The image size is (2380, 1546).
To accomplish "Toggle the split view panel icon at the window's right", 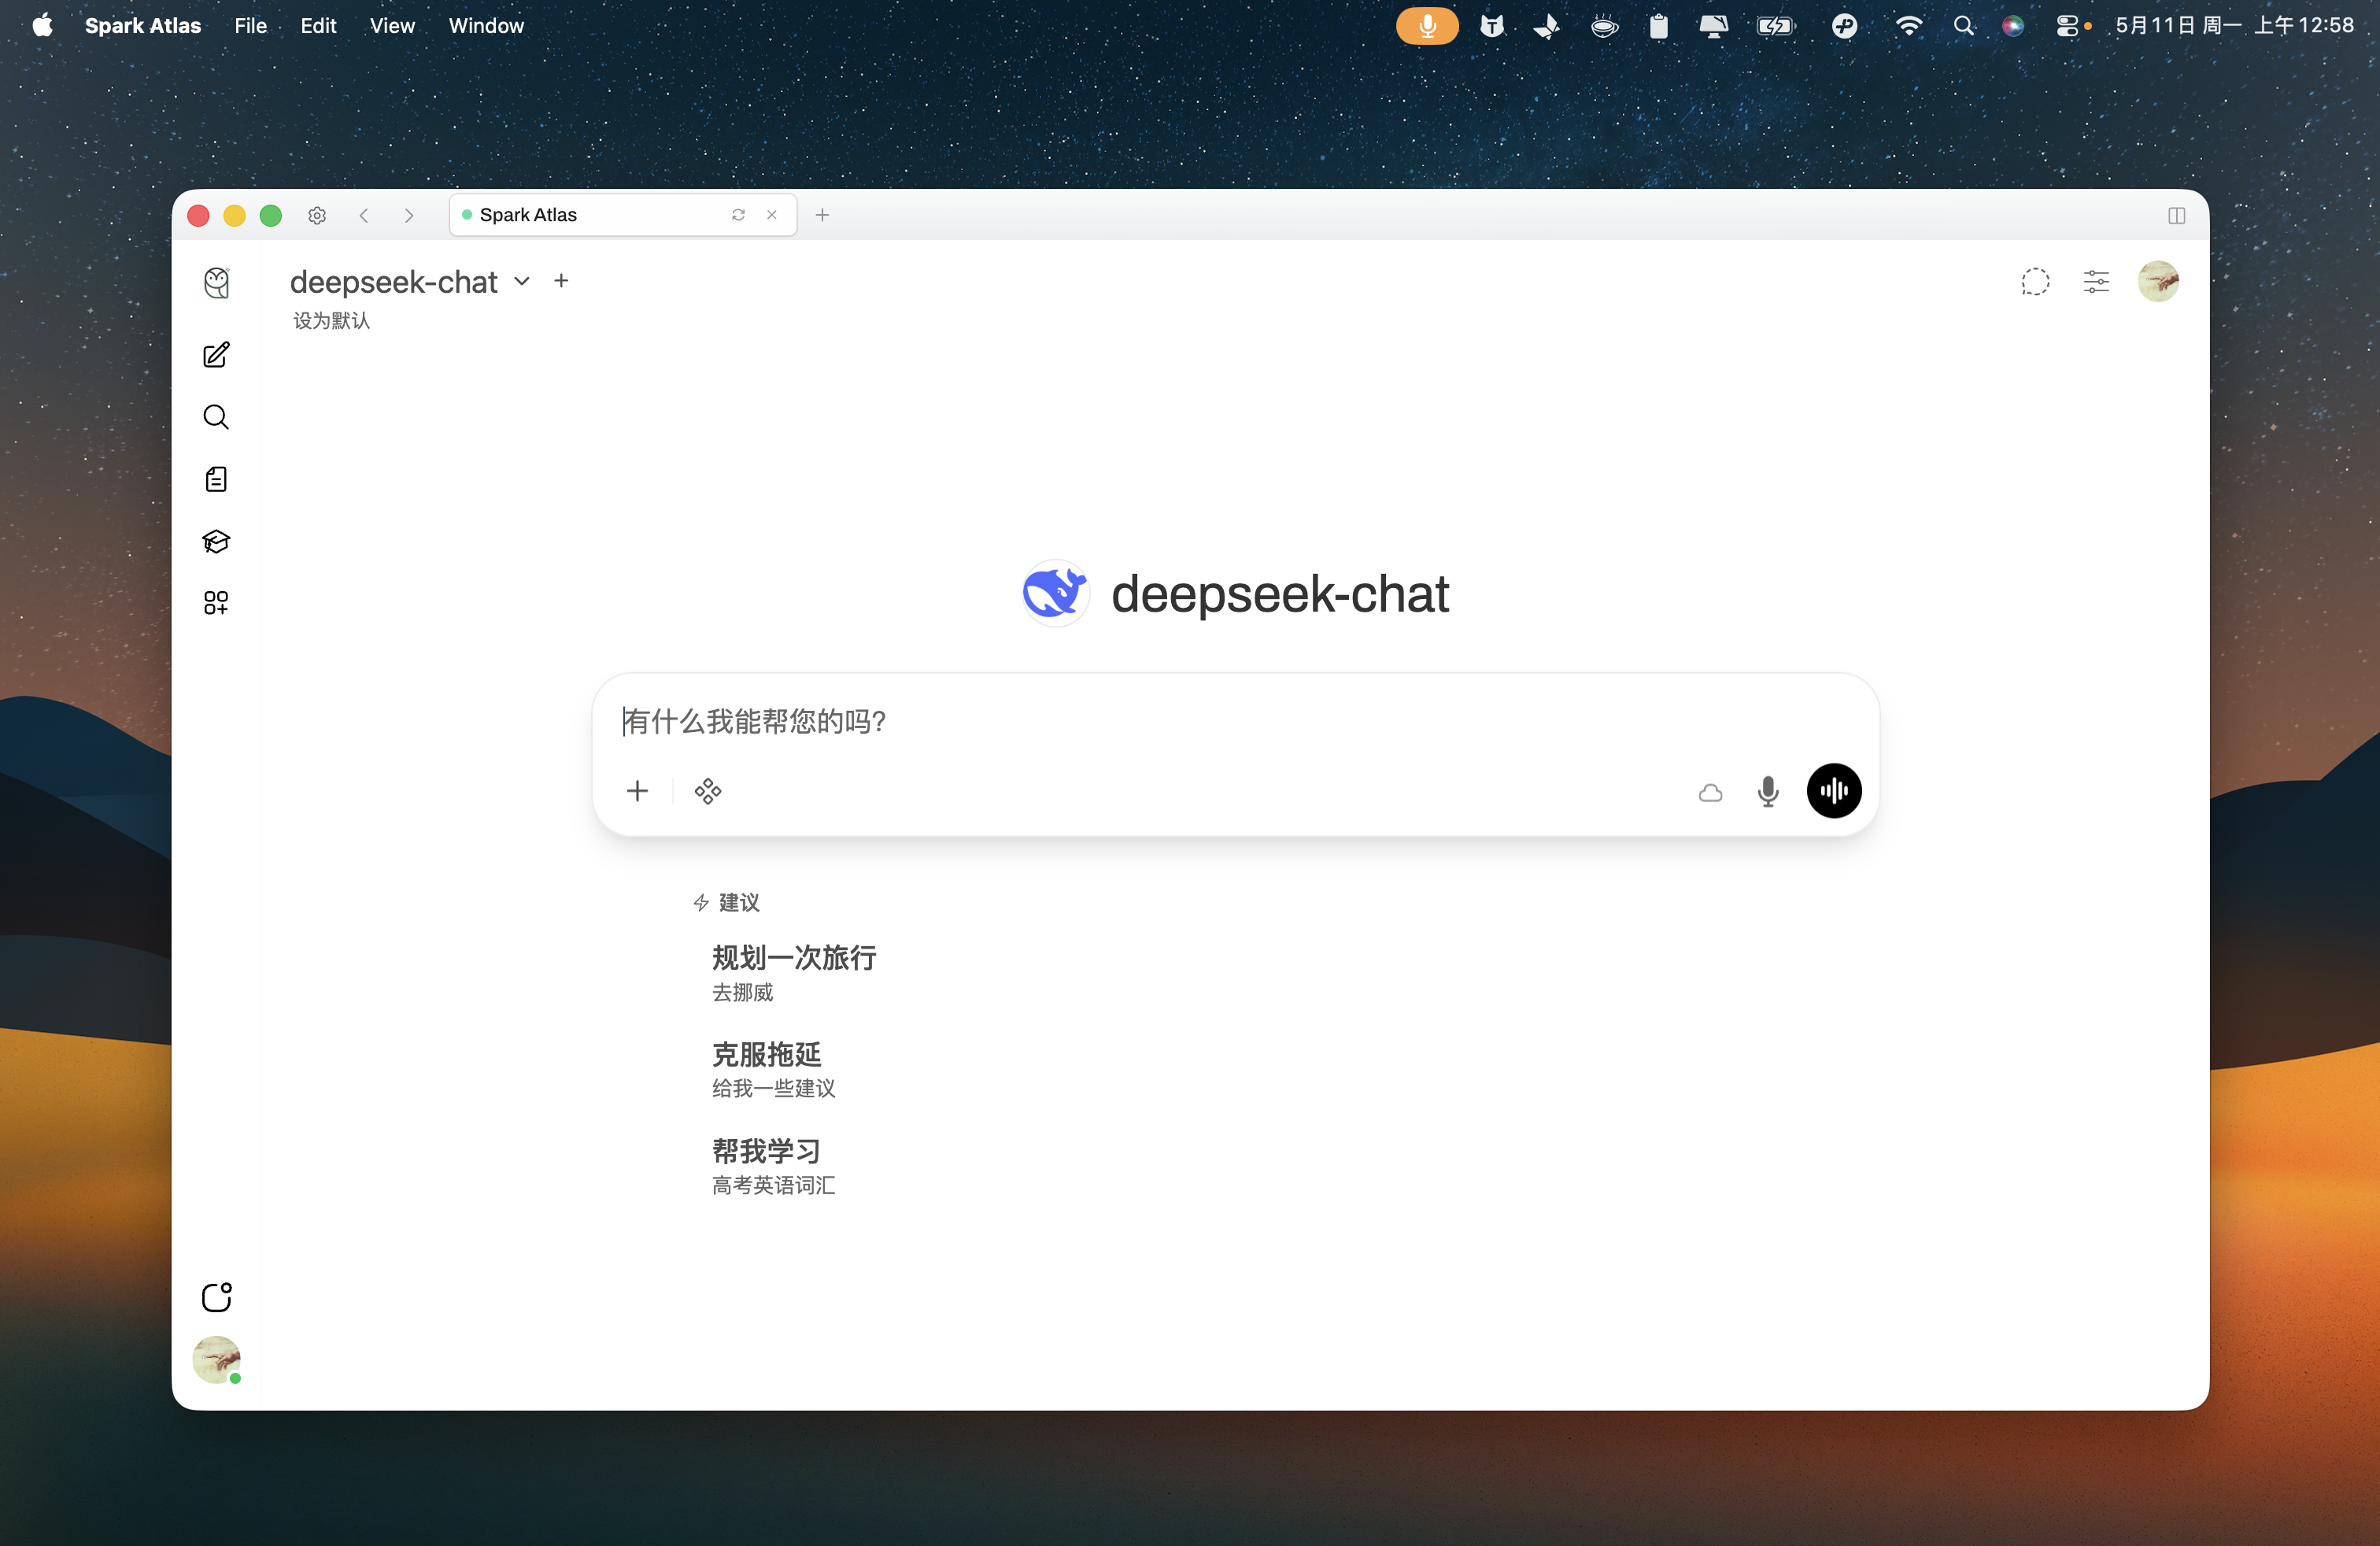I will (x=2176, y=215).
